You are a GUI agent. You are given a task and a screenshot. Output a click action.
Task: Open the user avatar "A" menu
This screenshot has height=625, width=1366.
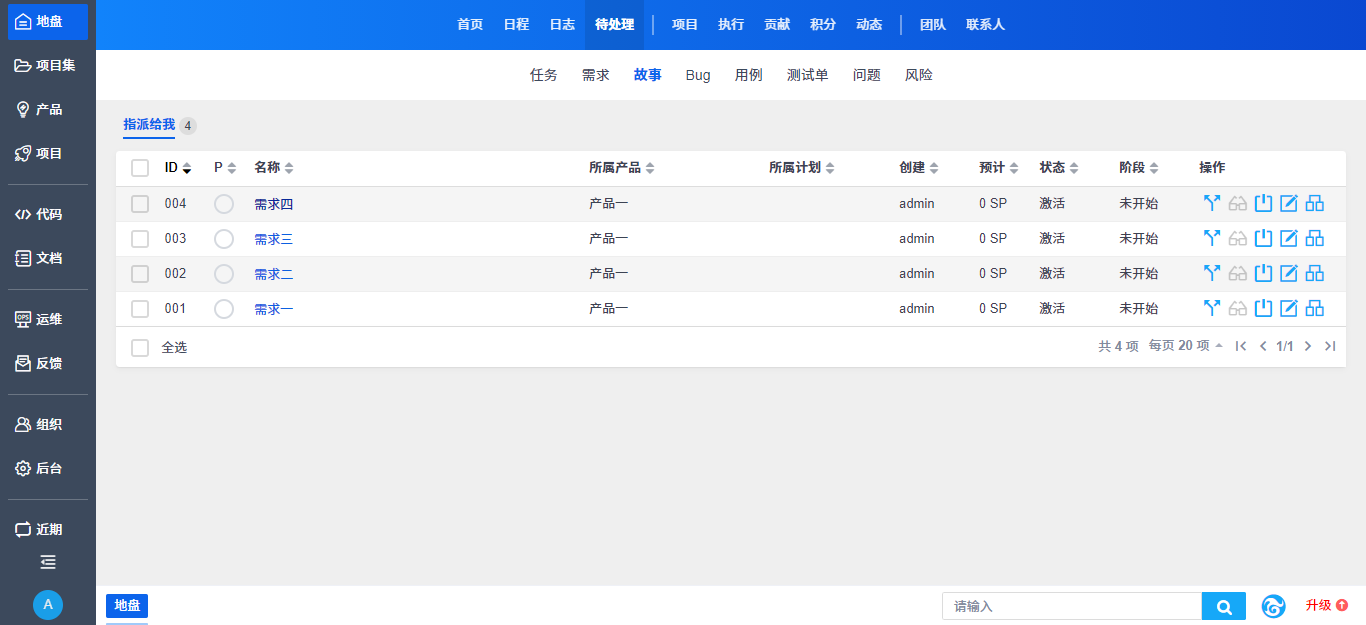pos(48,605)
